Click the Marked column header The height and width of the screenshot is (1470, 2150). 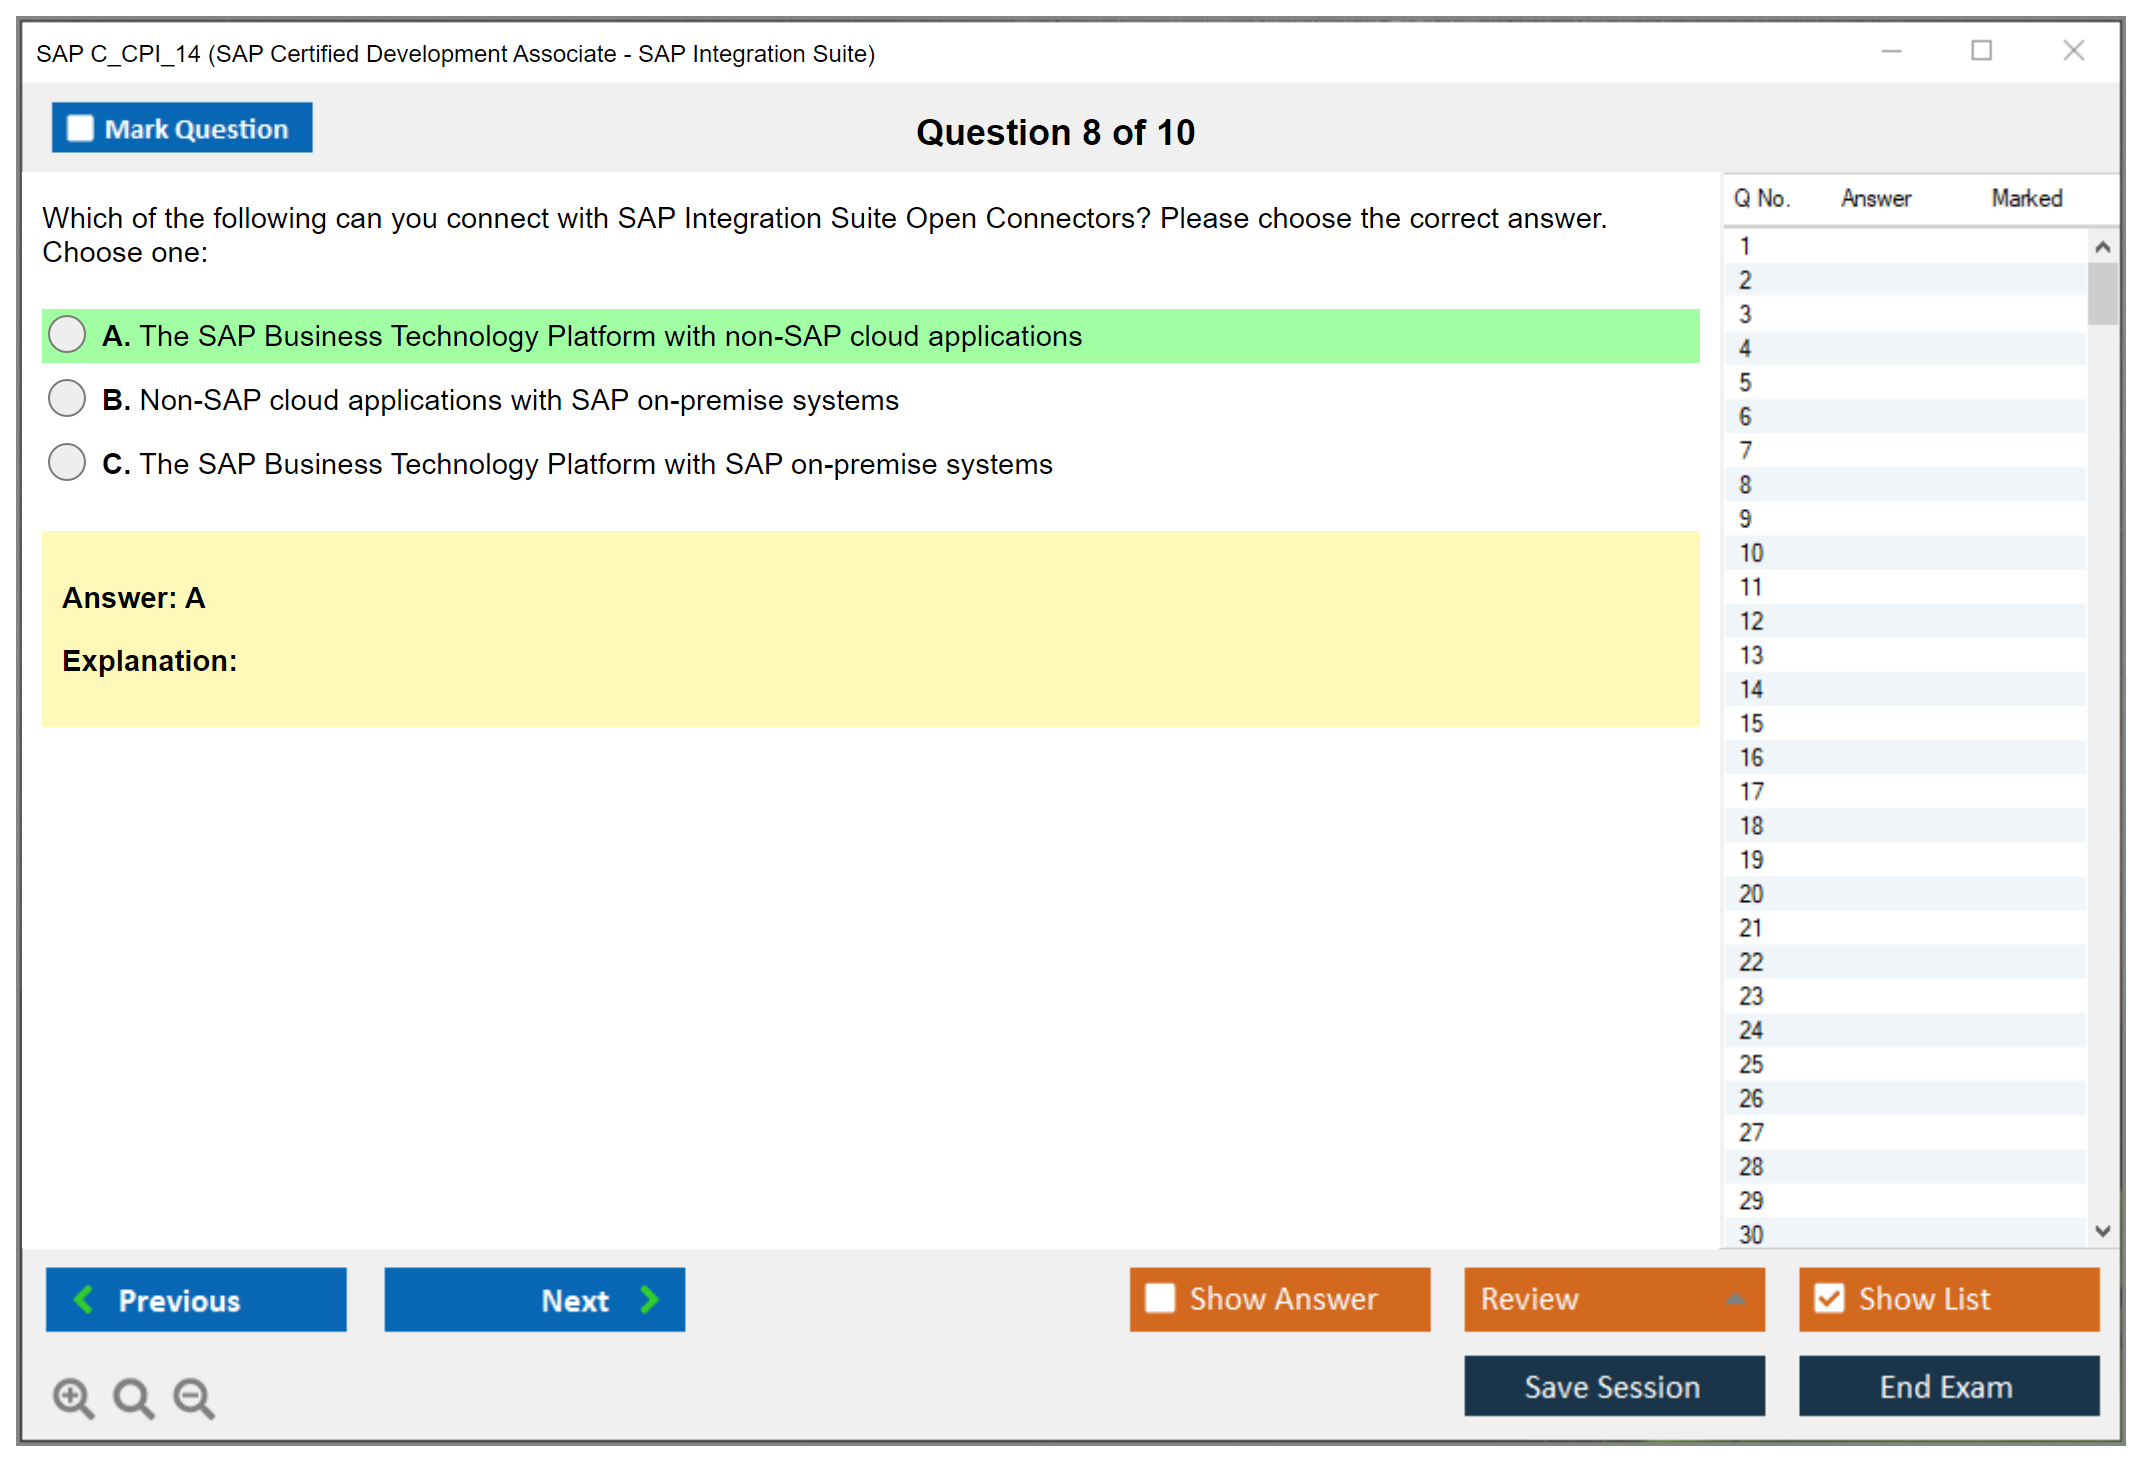point(2026,198)
